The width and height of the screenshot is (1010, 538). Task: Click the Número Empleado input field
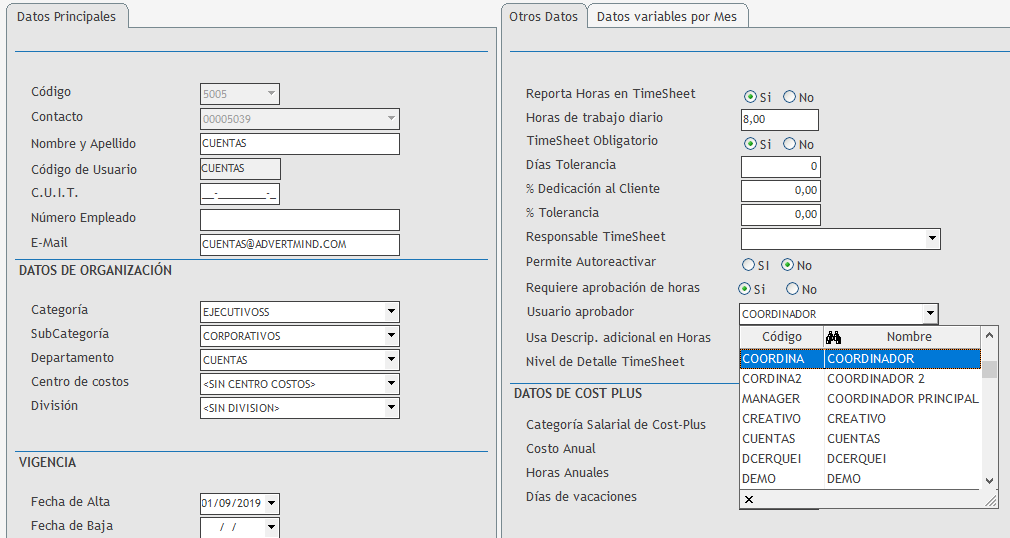tap(299, 220)
